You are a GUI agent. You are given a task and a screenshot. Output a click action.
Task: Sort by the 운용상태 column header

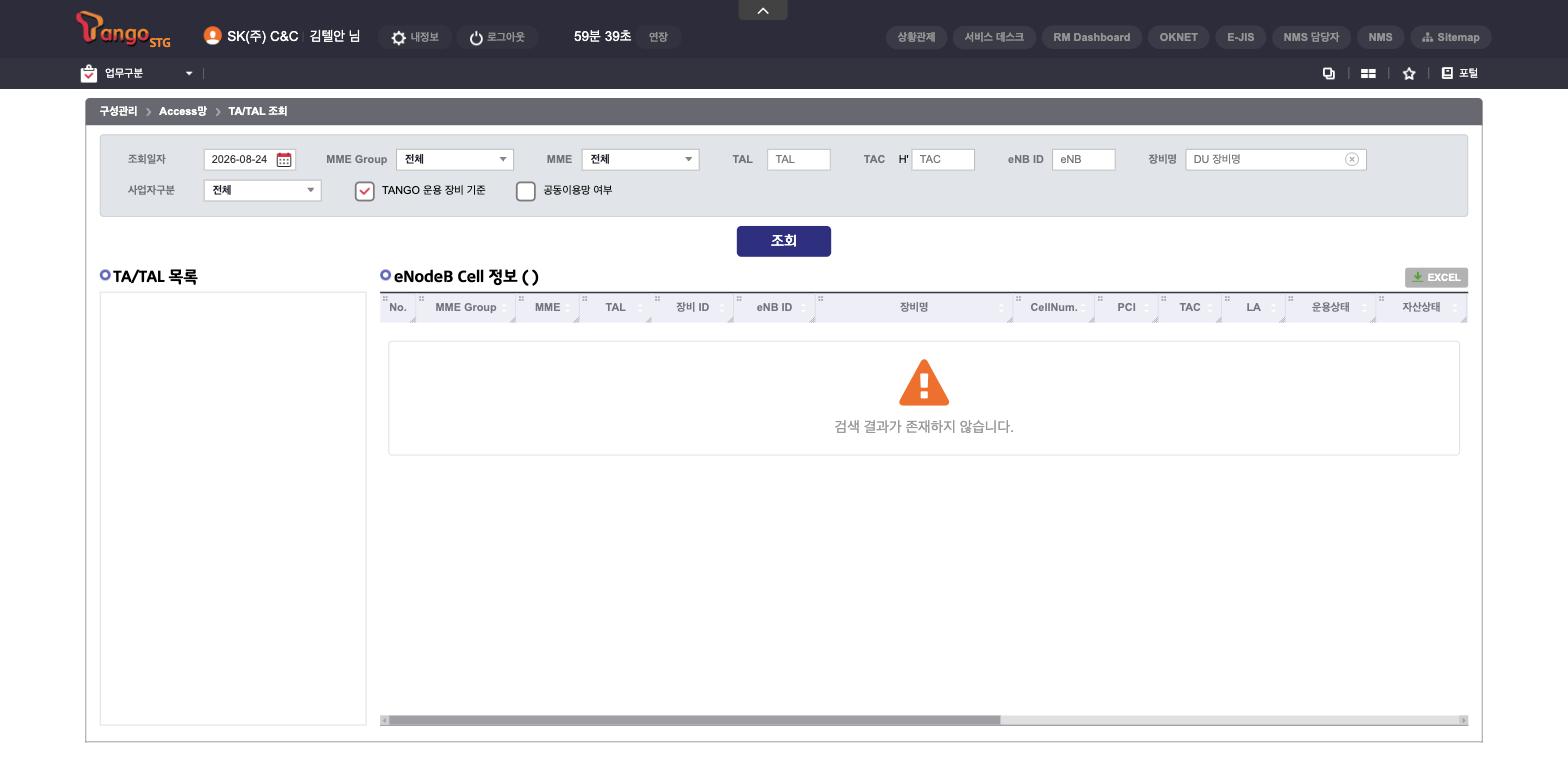tap(1330, 307)
